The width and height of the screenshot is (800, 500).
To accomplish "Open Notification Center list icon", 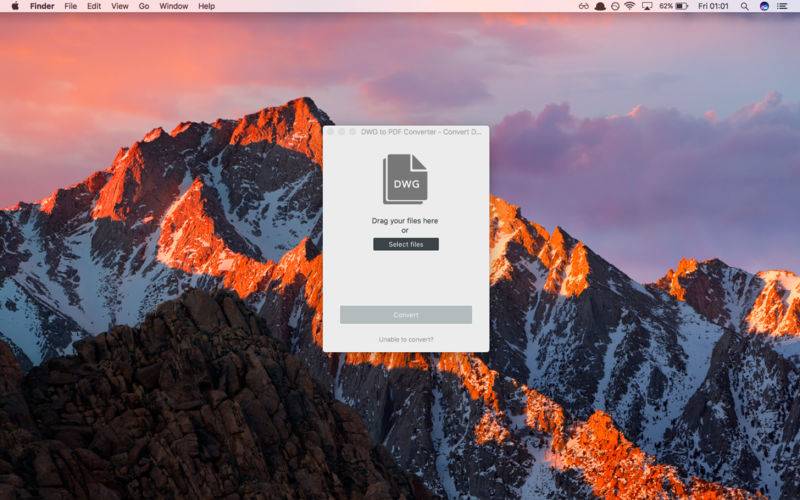I will [x=782, y=6].
